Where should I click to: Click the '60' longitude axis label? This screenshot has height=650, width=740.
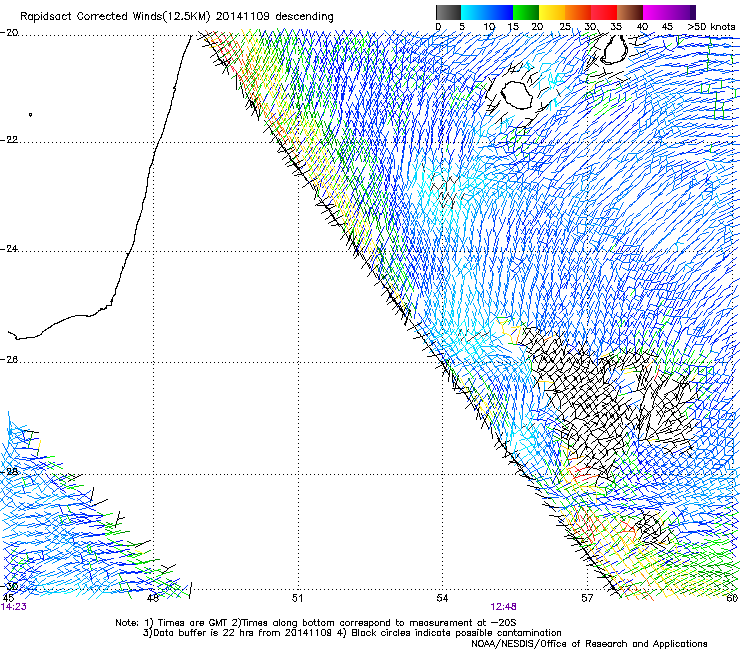(732, 598)
